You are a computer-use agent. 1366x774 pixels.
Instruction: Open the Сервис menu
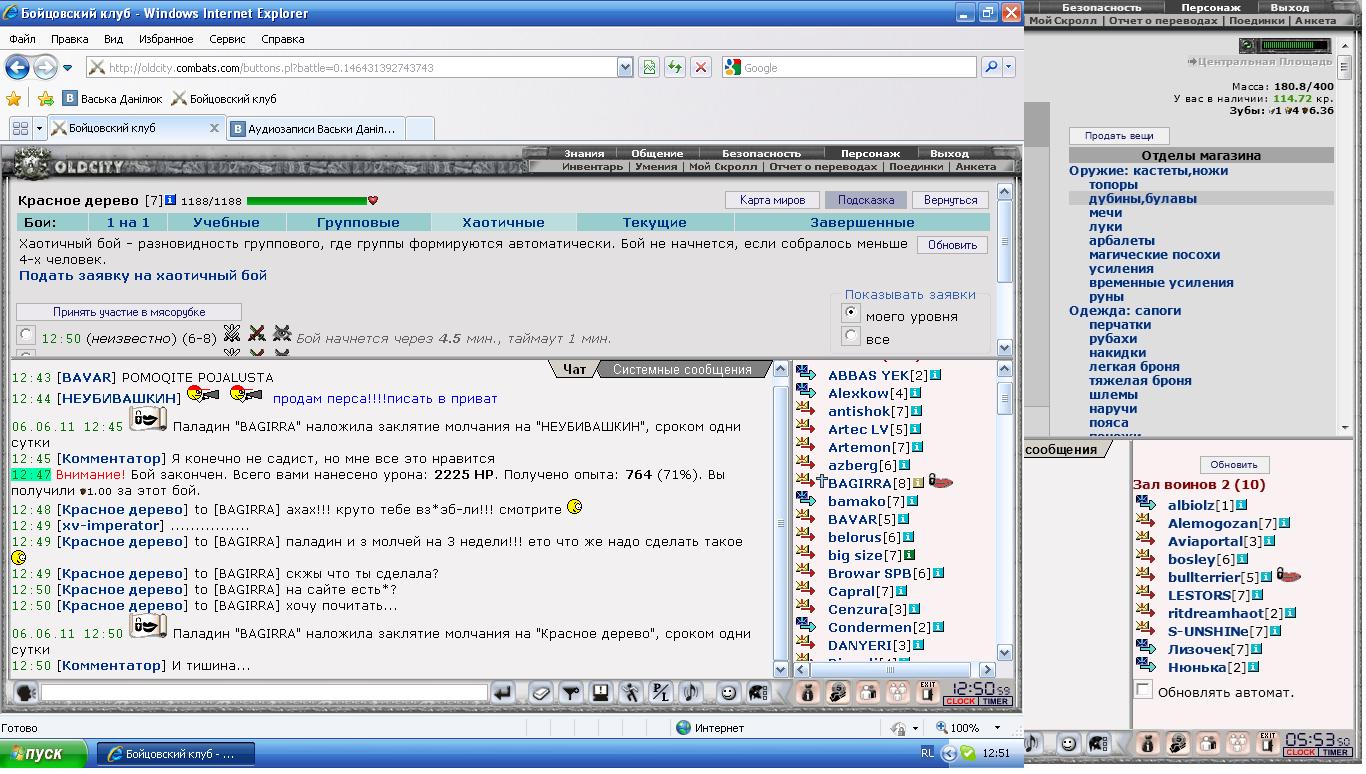[227, 39]
